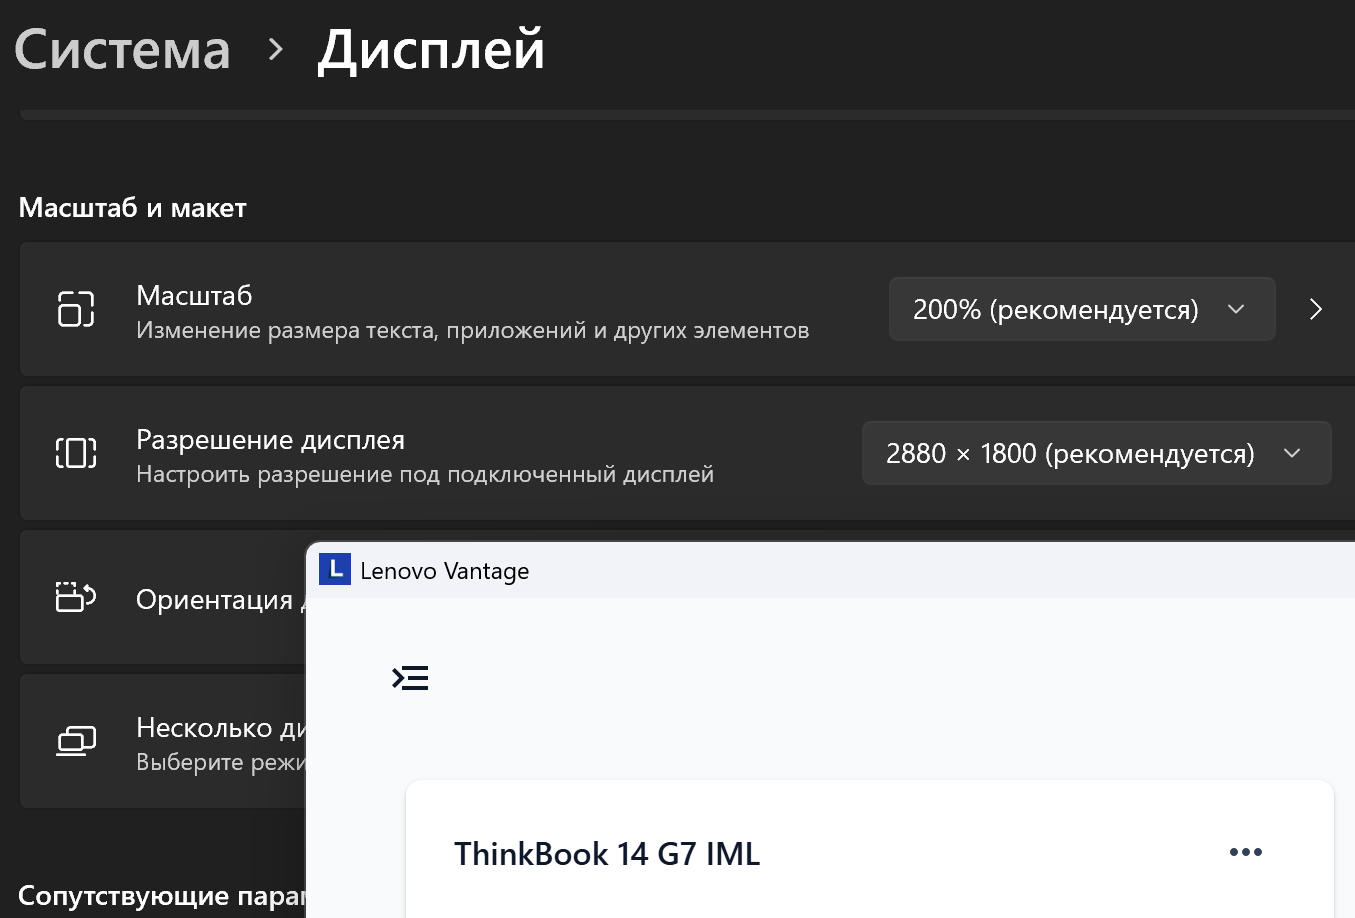Screen dimensions: 1355x918
Task: Click the Ориентация setting label
Action: coord(220,599)
